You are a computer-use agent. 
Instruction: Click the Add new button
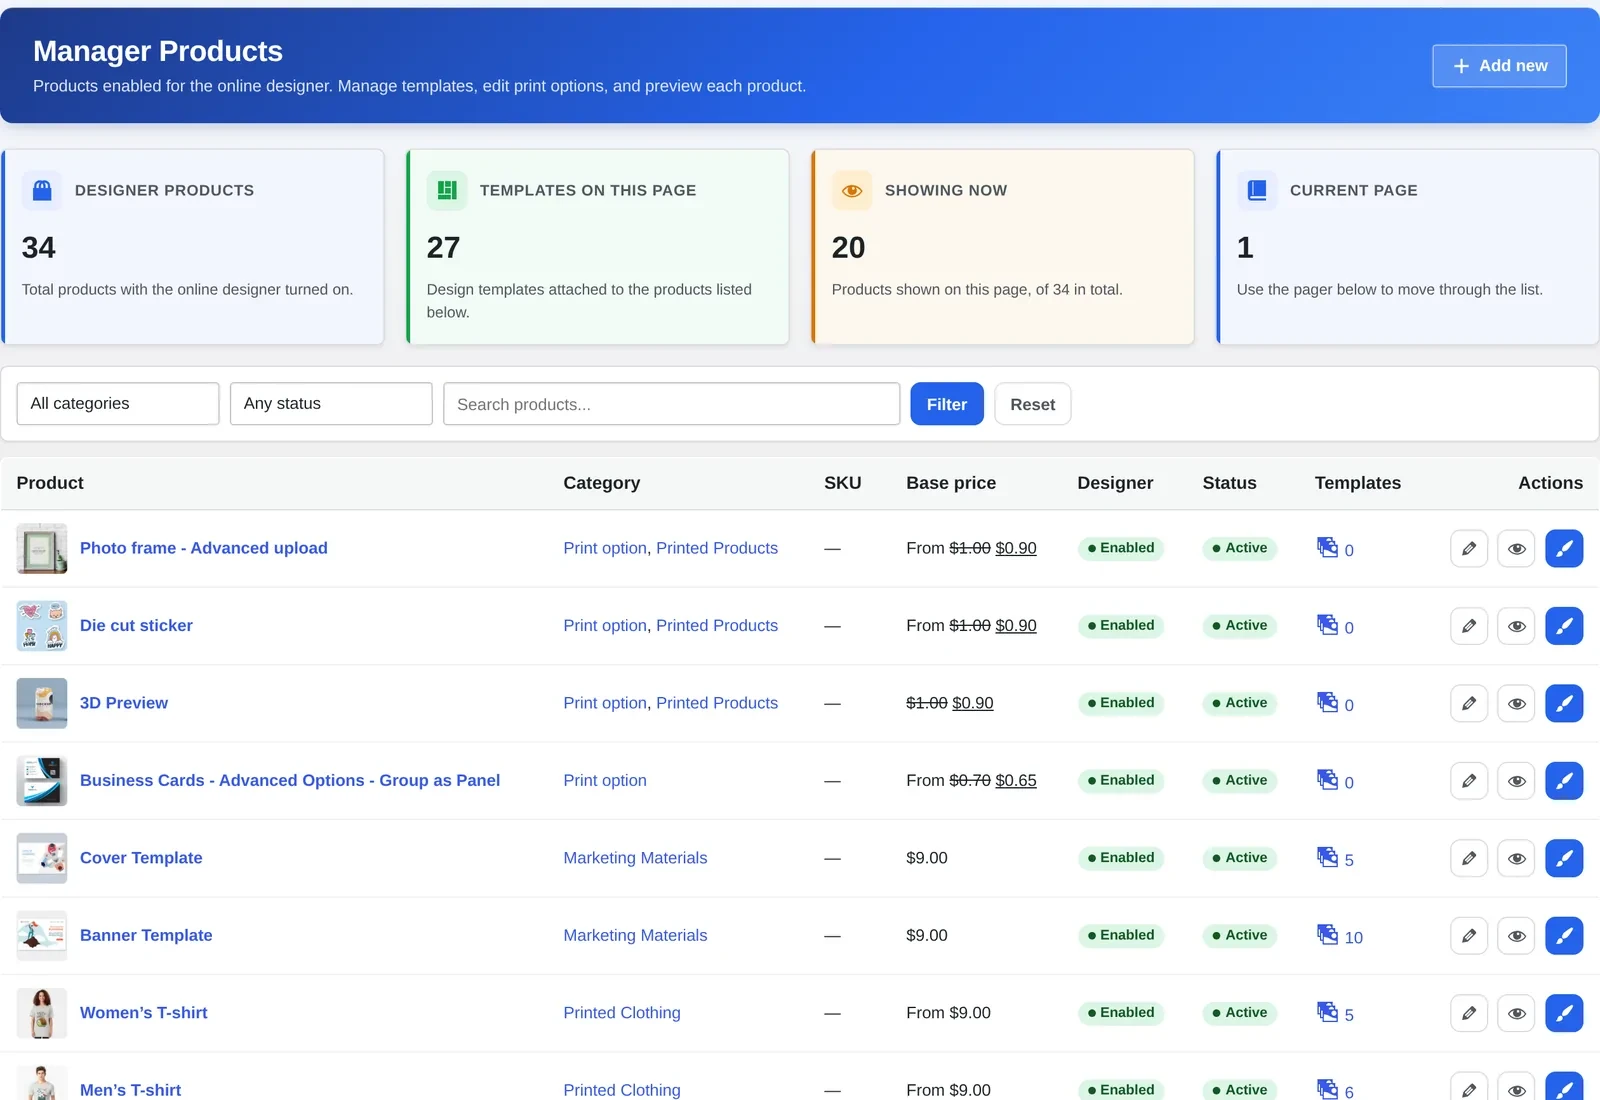(x=1499, y=66)
